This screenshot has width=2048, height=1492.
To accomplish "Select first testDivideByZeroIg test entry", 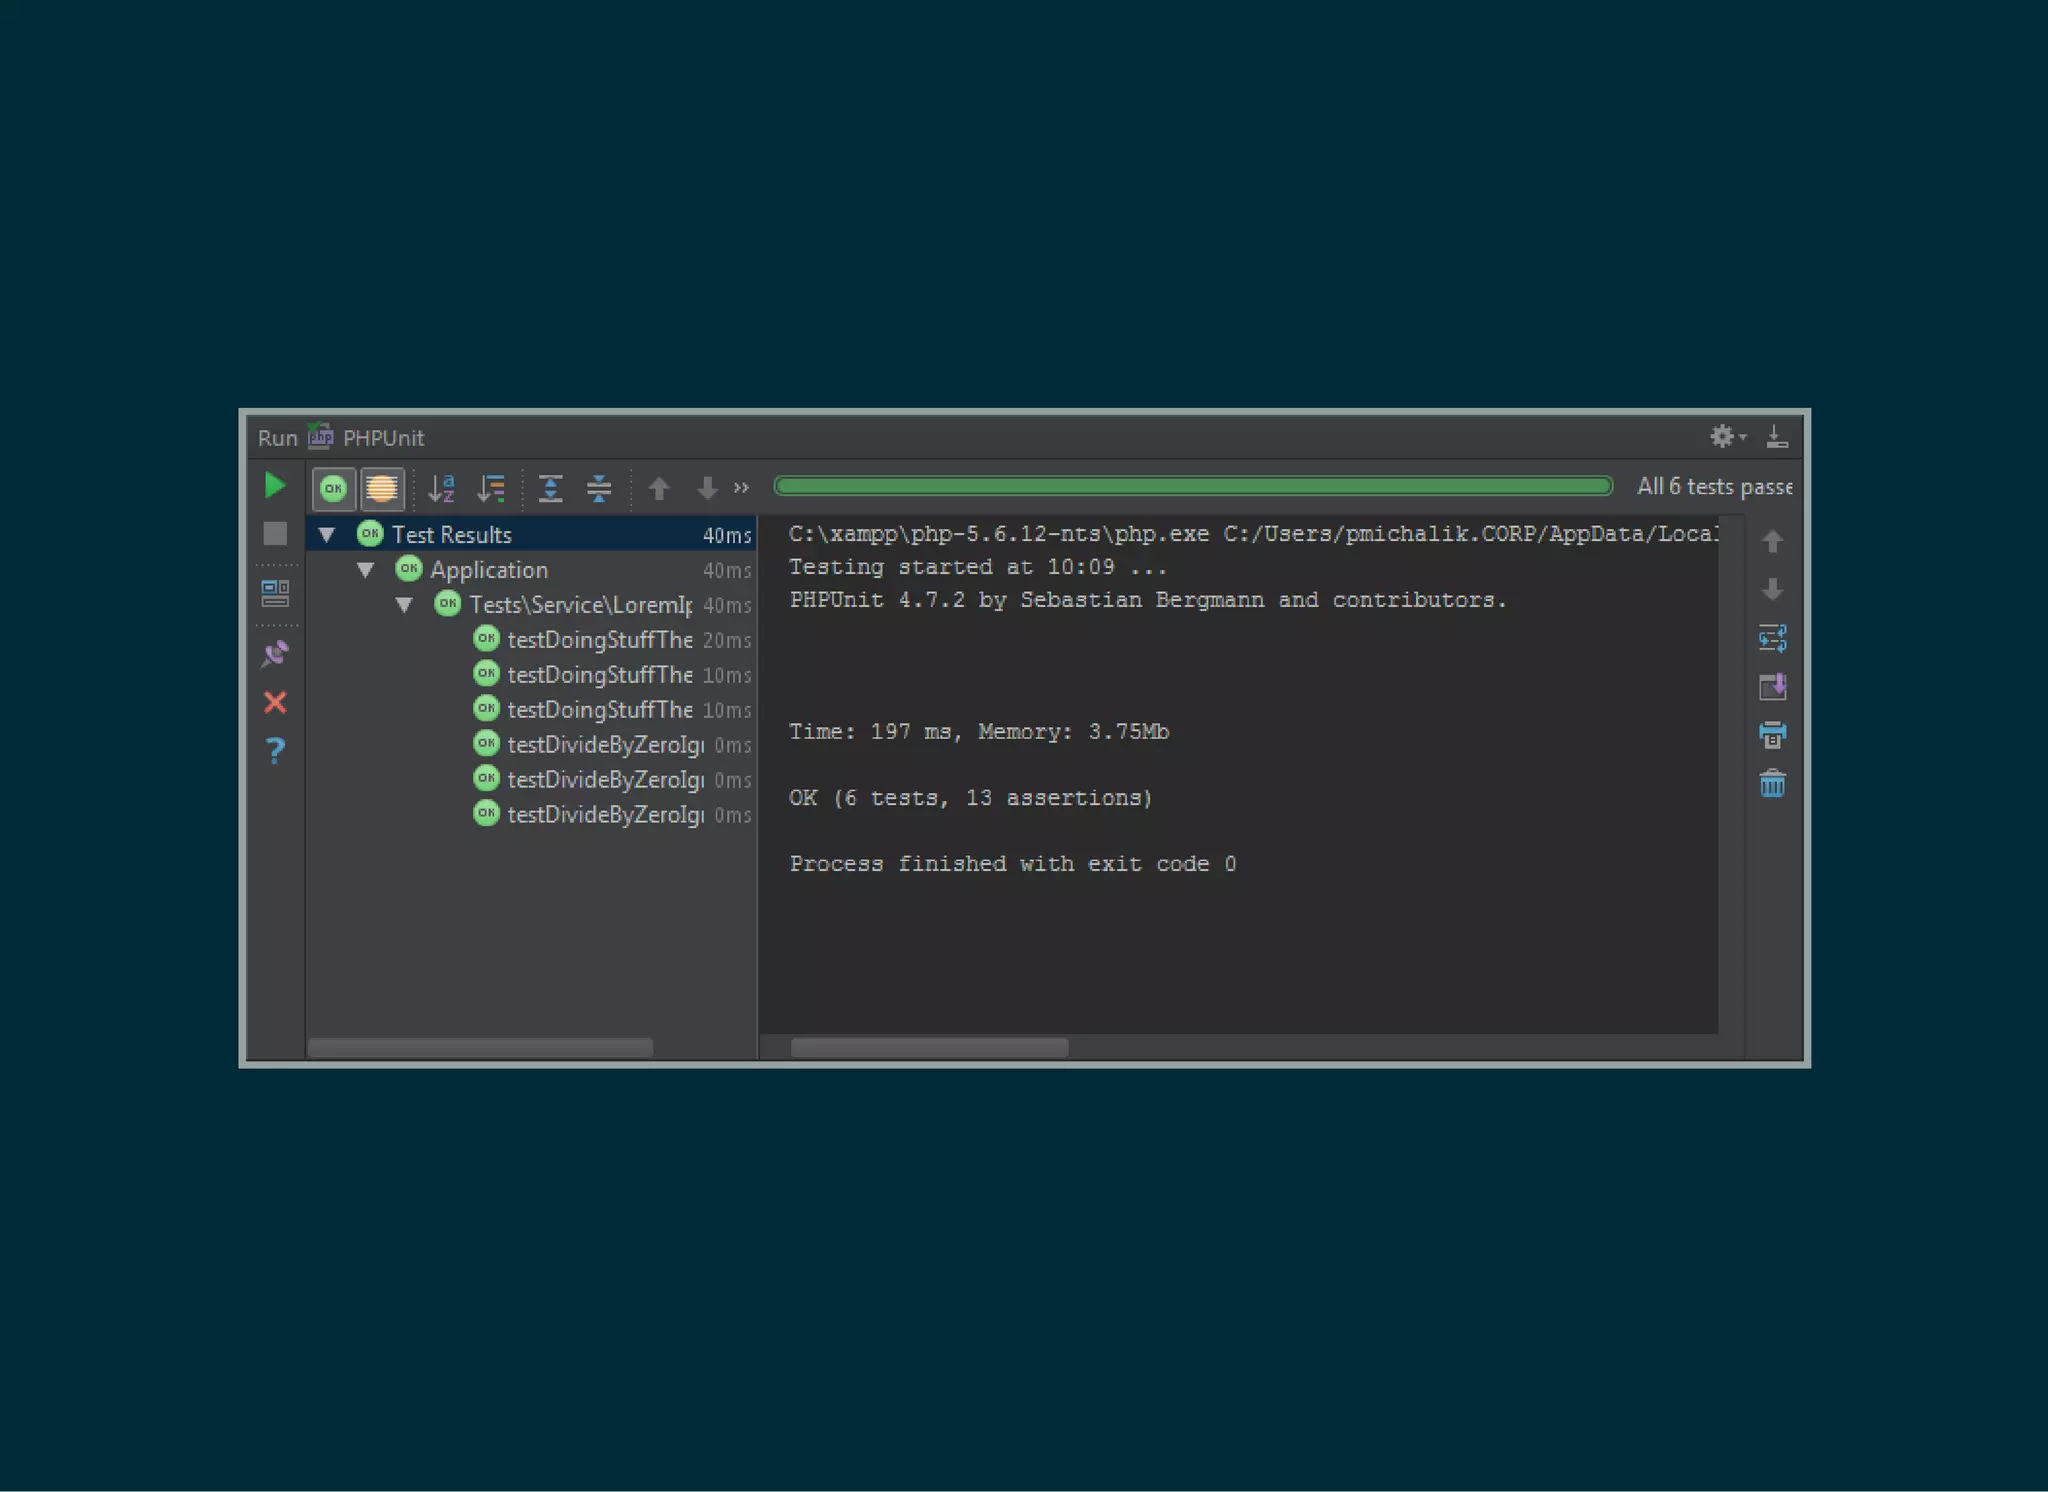I will point(605,745).
